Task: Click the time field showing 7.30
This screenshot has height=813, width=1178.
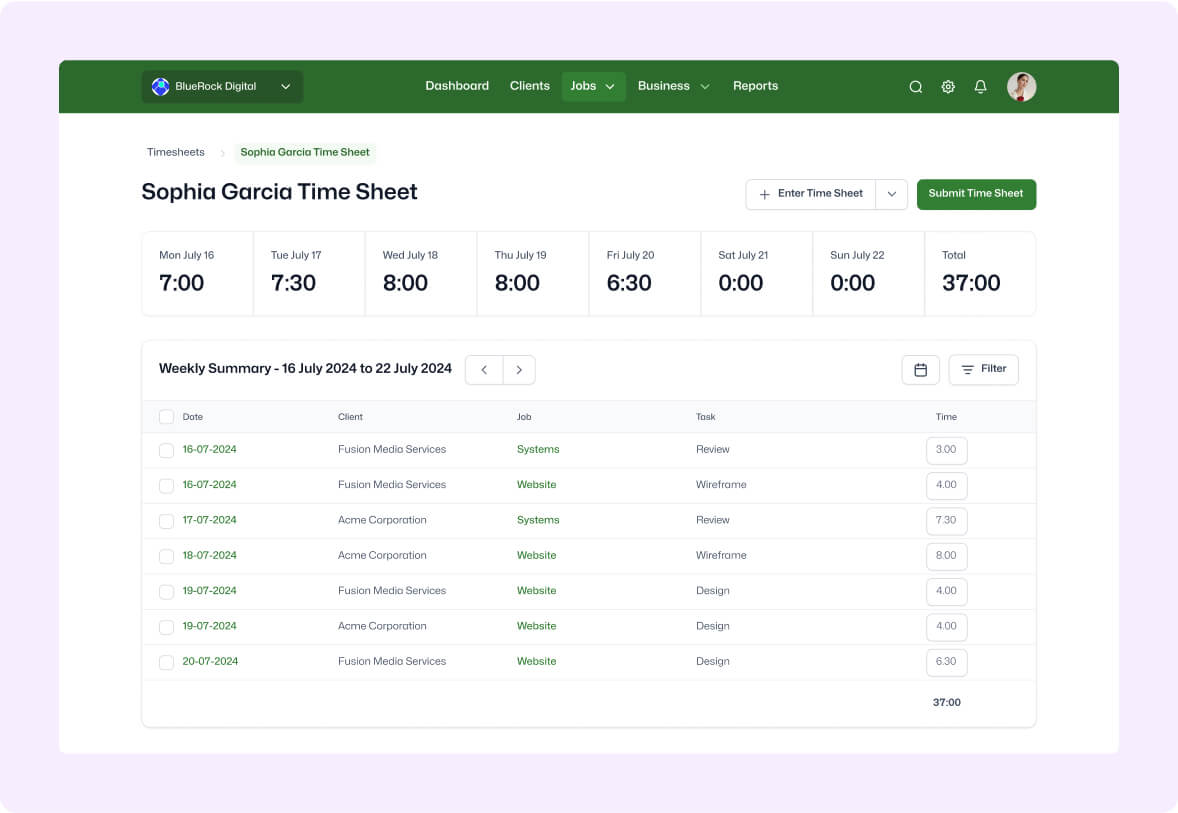Action: [946, 520]
